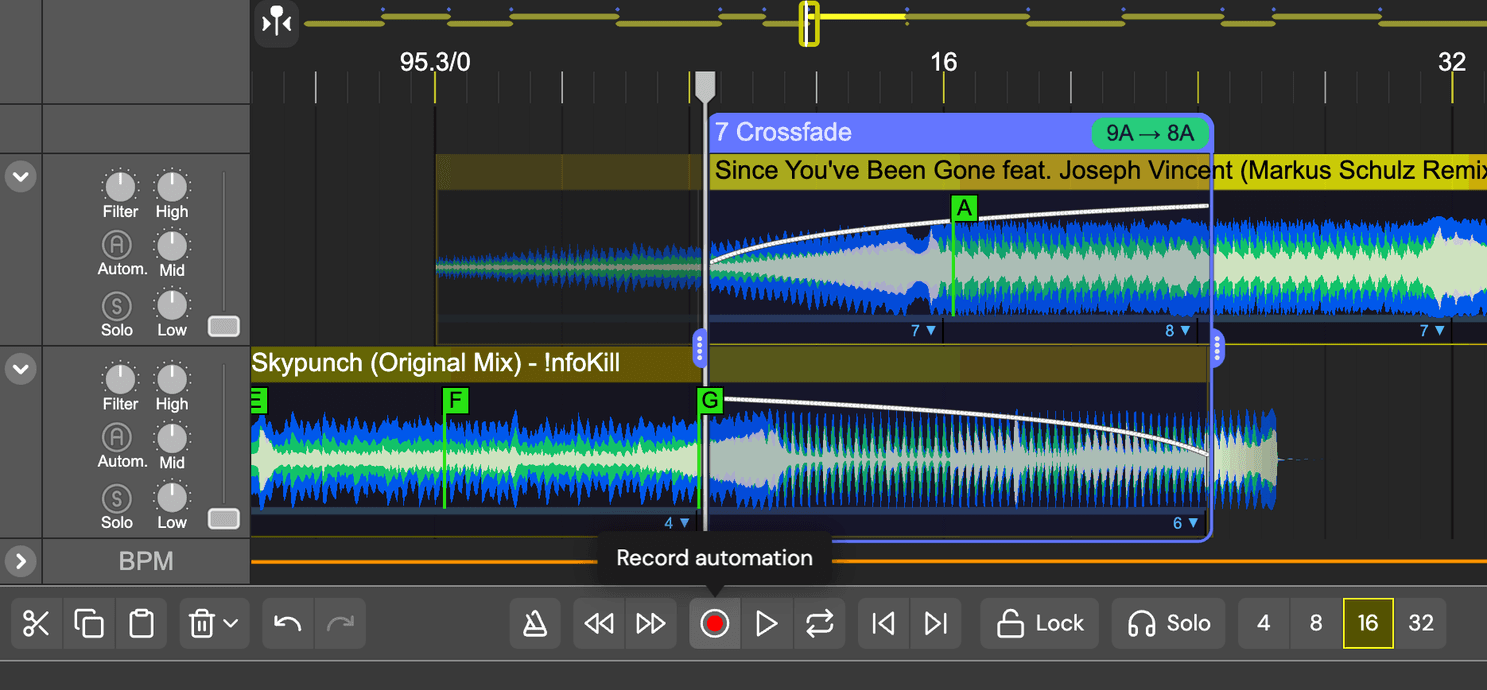Click the 95.3/0 tempo label
The height and width of the screenshot is (690, 1487).
tap(435, 62)
